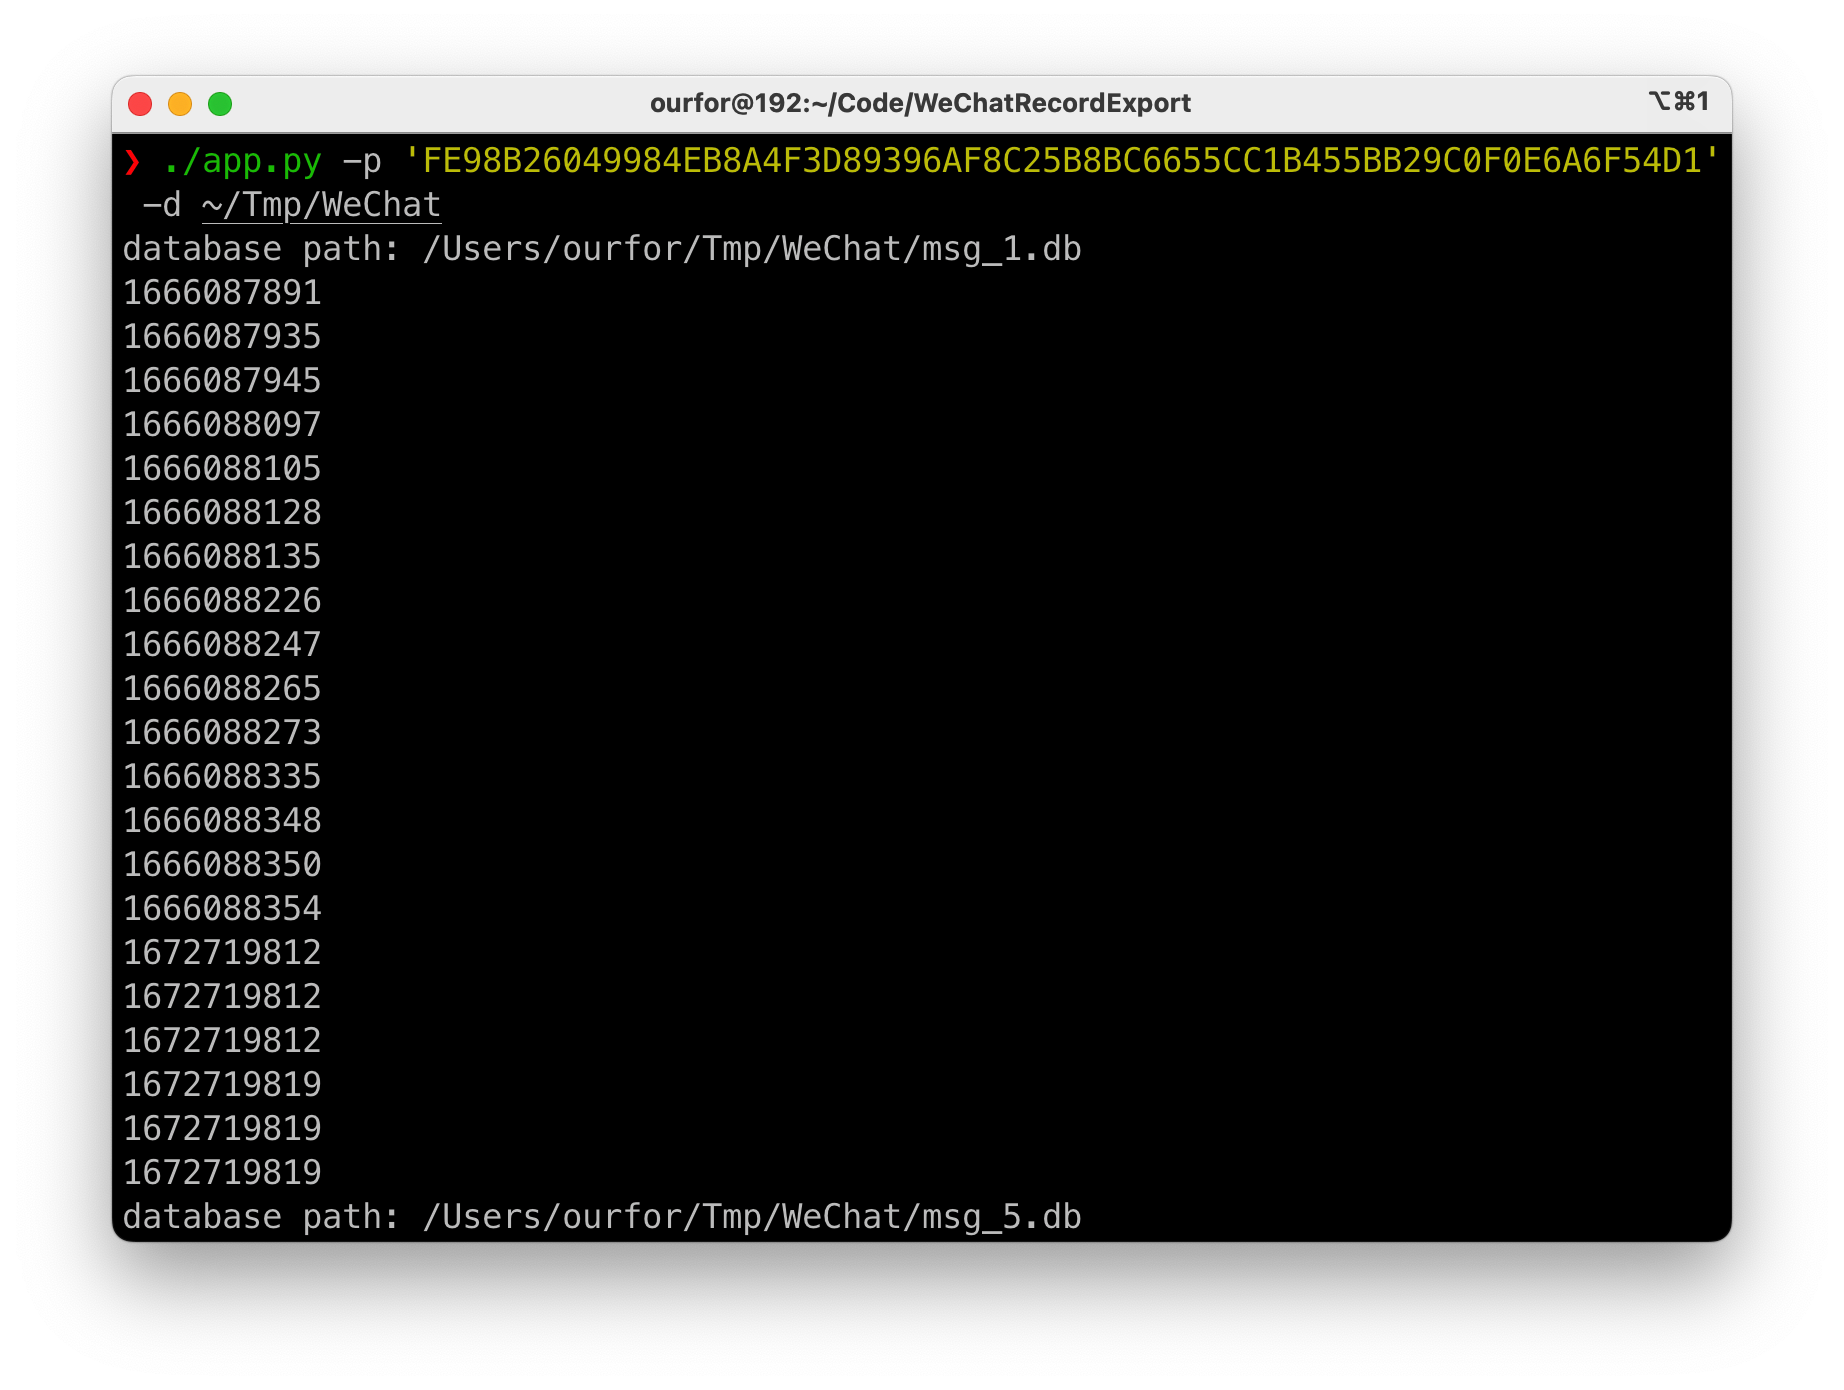
Task: Click the yellow minimize window button
Action: pos(180,104)
